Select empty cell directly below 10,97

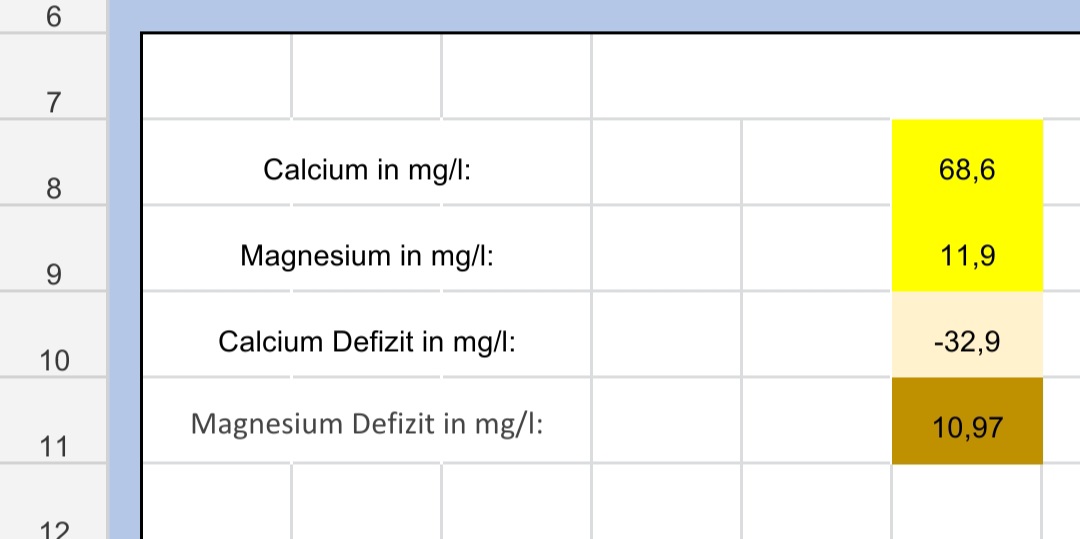[967, 502]
